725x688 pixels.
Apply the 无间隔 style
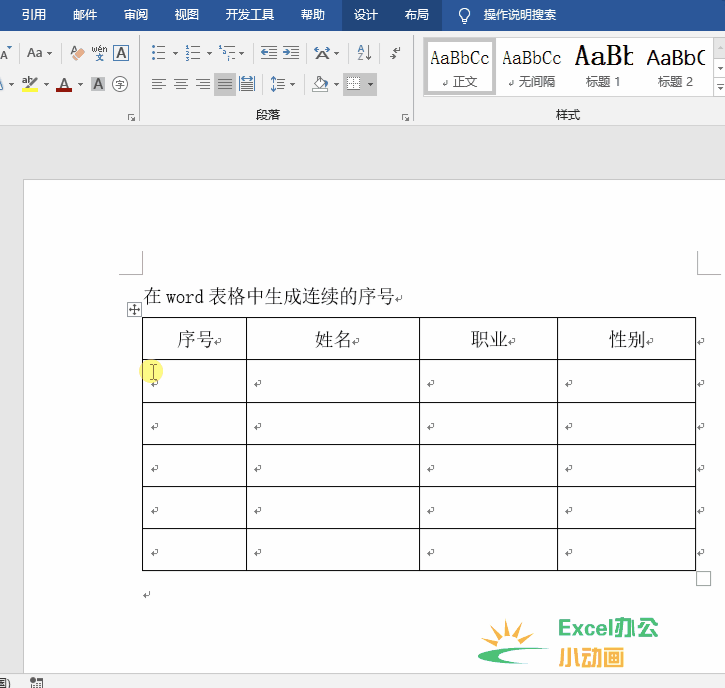[532, 67]
